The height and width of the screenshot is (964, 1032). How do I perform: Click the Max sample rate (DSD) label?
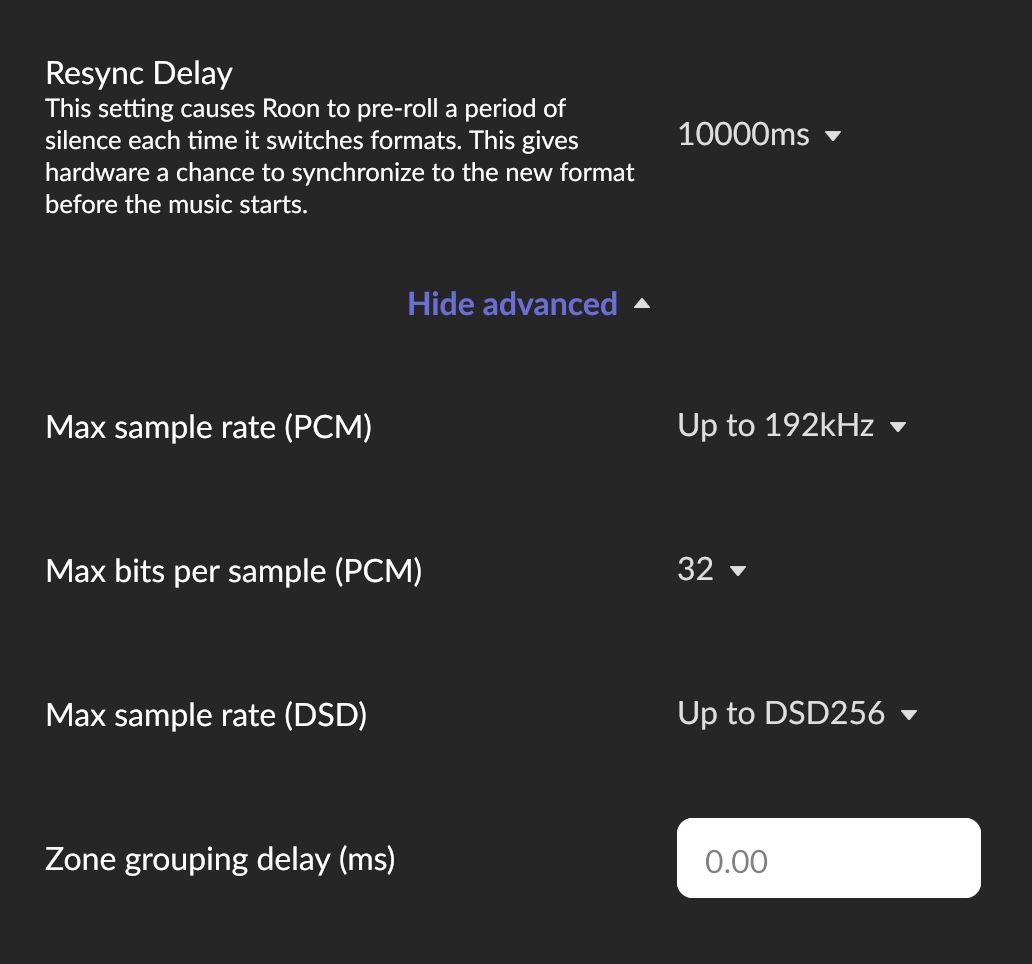[206, 715]
